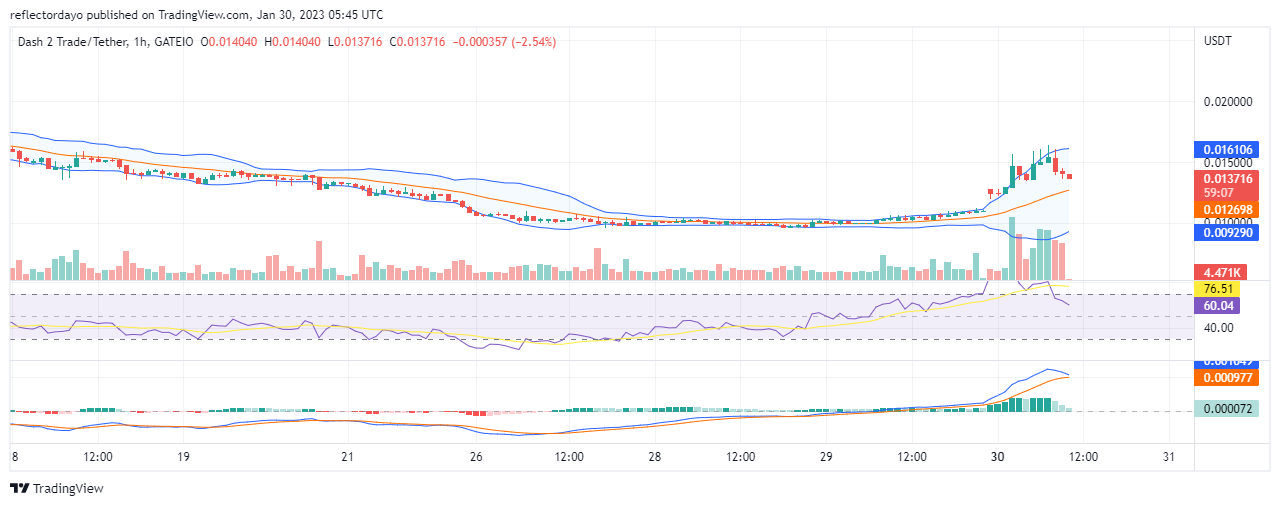This screenshot has height=506, width=1280.
Task: Select the orange 0.000977 signal label
Action: (x=1228, y=378)
